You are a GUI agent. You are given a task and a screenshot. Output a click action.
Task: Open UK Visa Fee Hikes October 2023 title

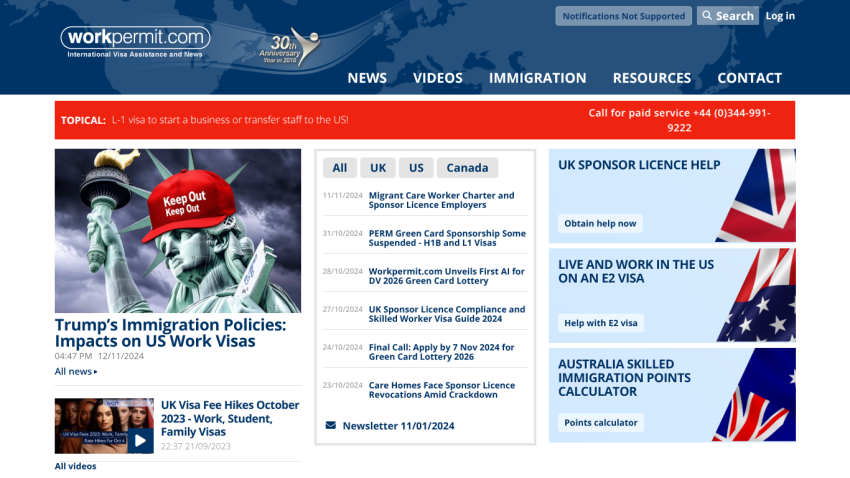(230, 418)
